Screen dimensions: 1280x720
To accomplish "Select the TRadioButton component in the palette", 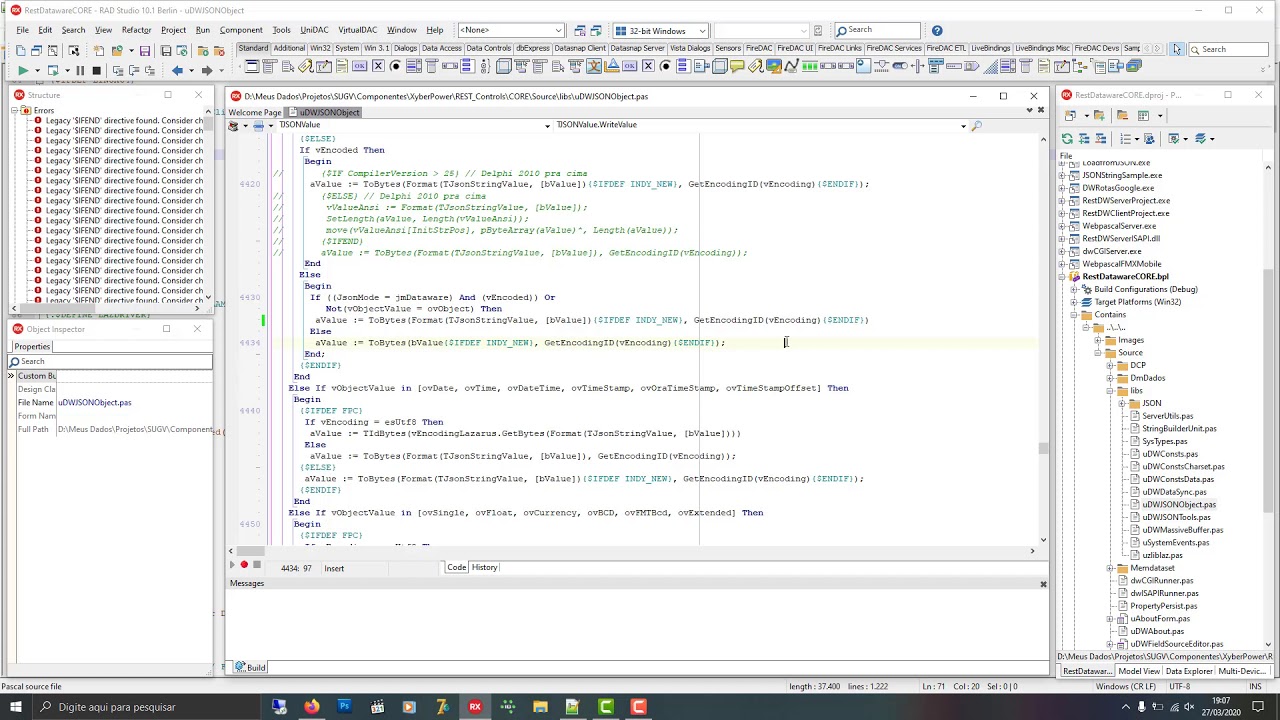I will pos(395,66).
